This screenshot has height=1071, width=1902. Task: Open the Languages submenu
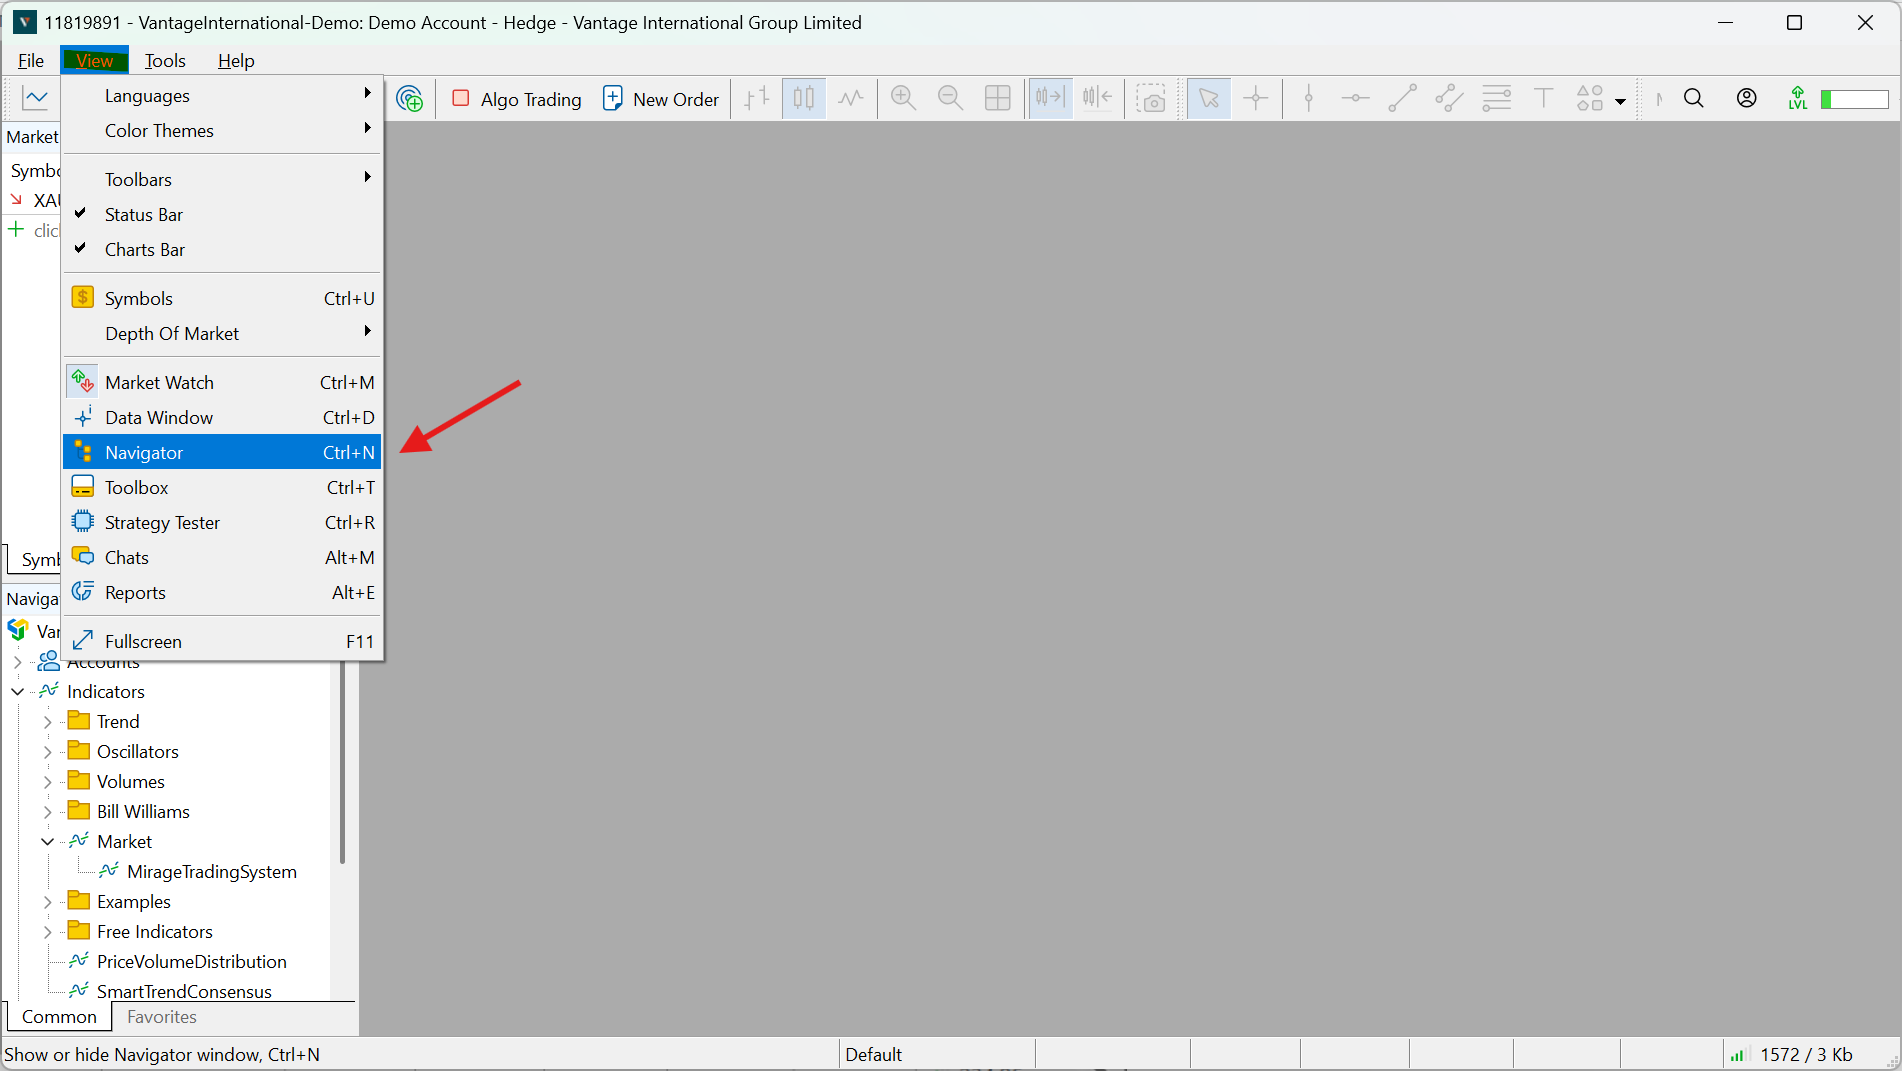[222, 96]
